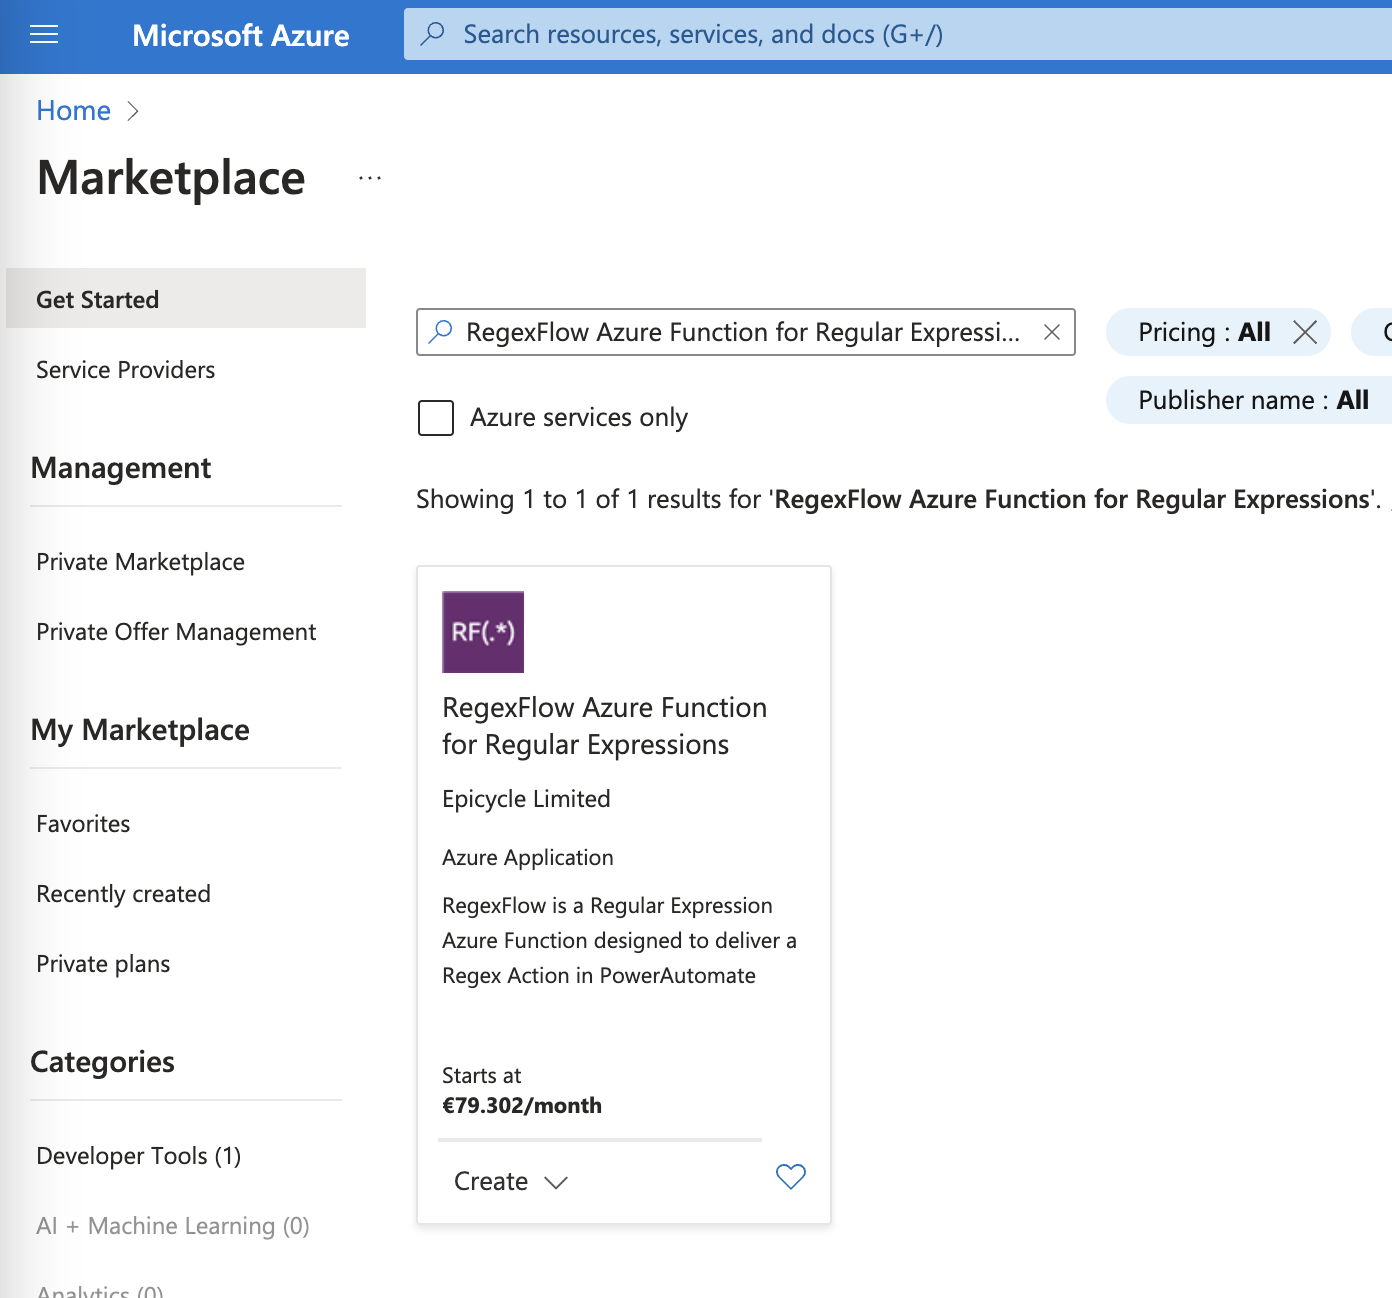Open the Marketplace more options ellipsis

[x=370, y=179]
